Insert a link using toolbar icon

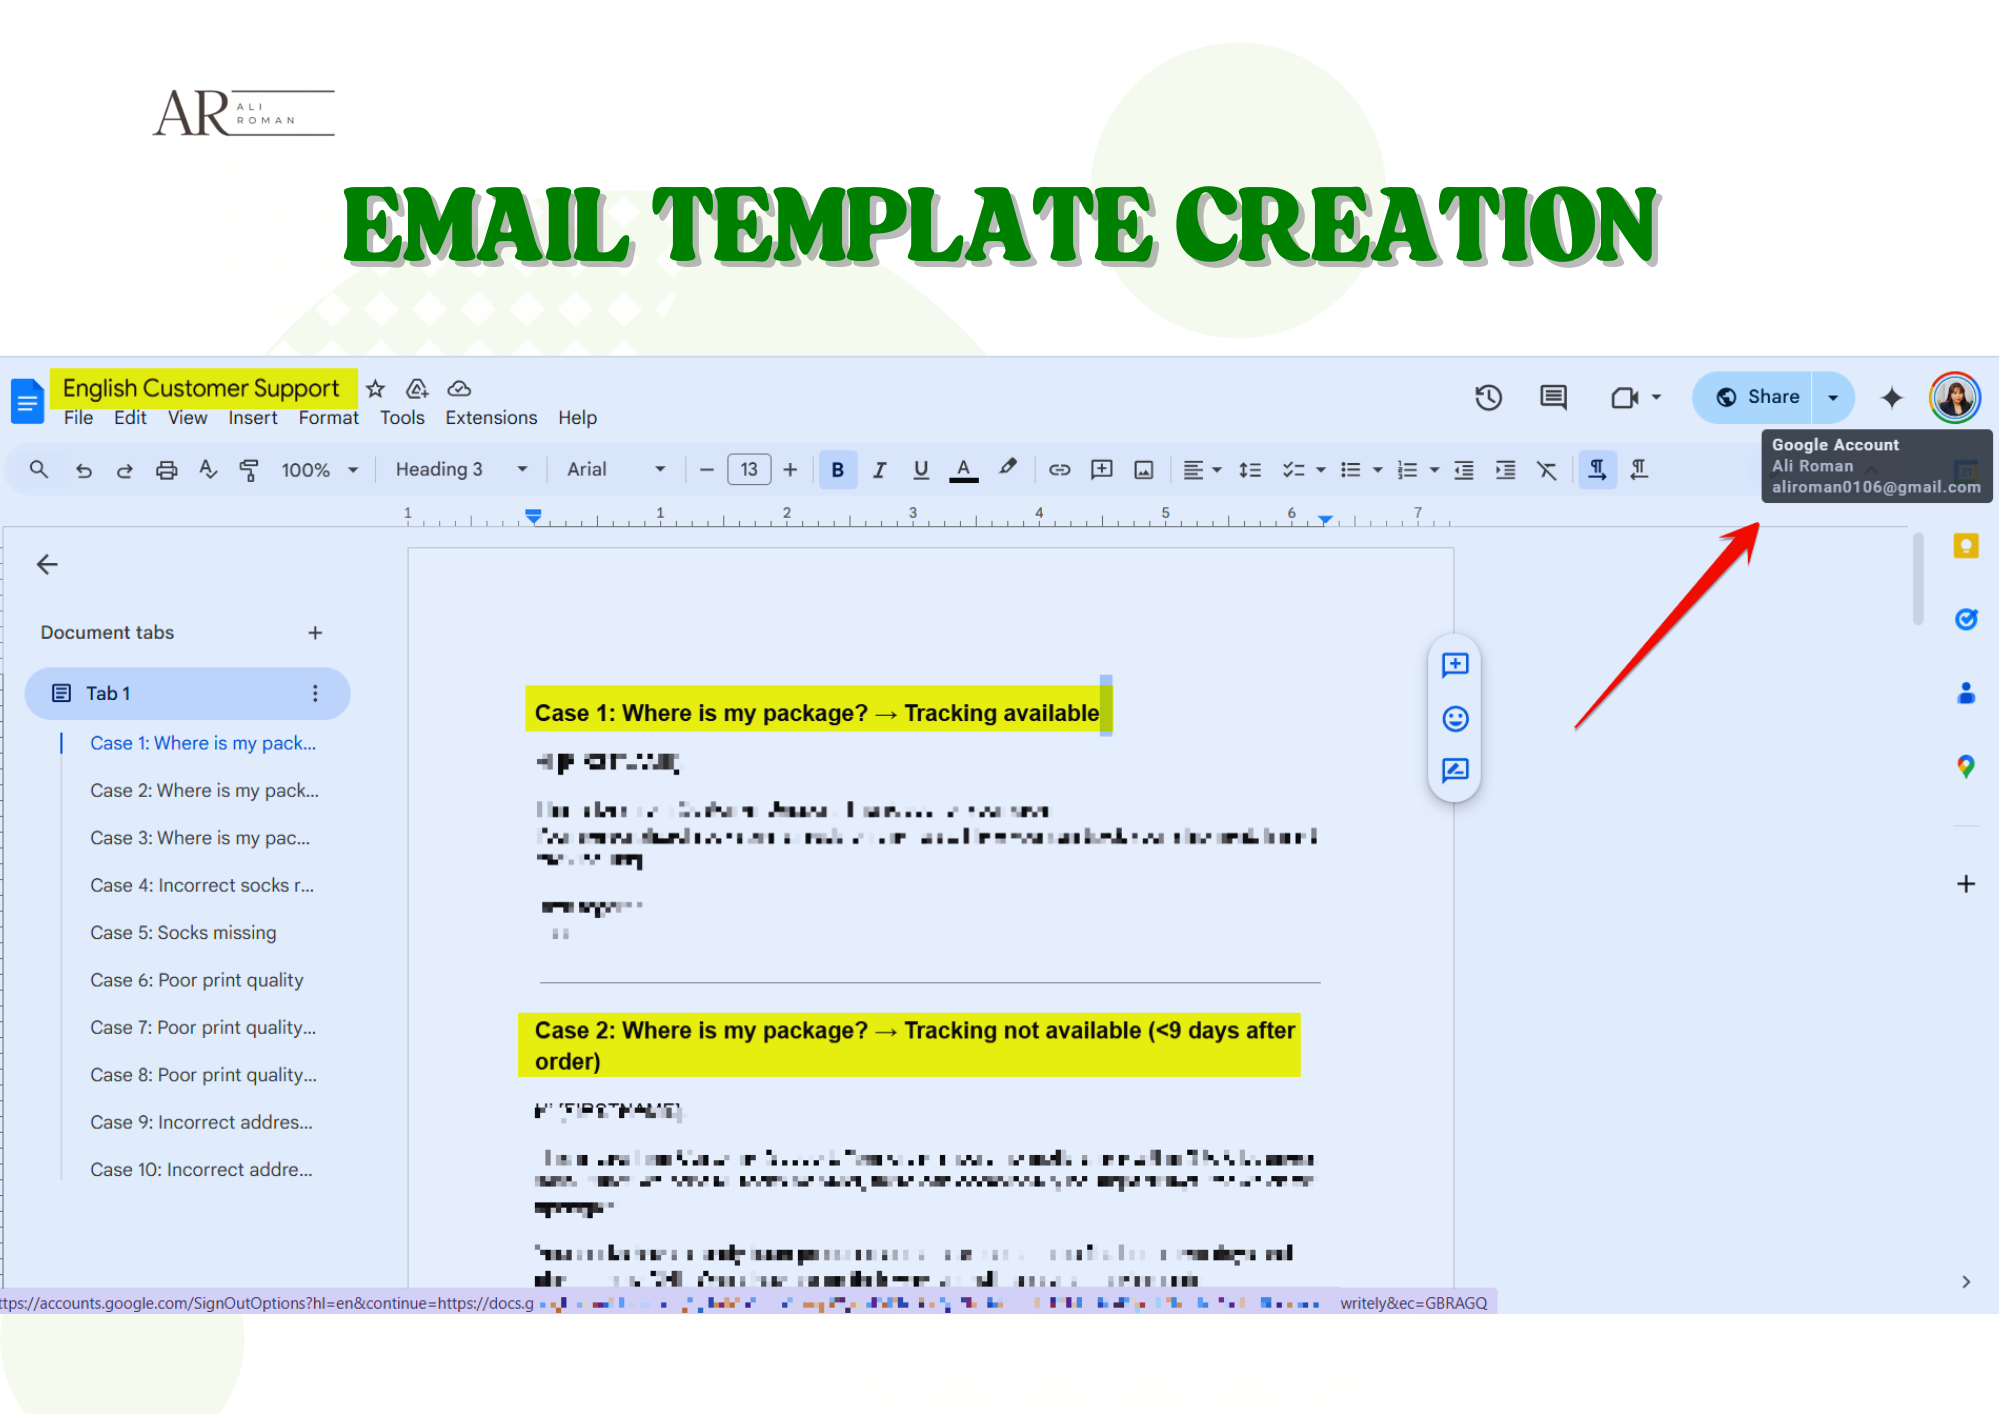(x=1059, y=470)
